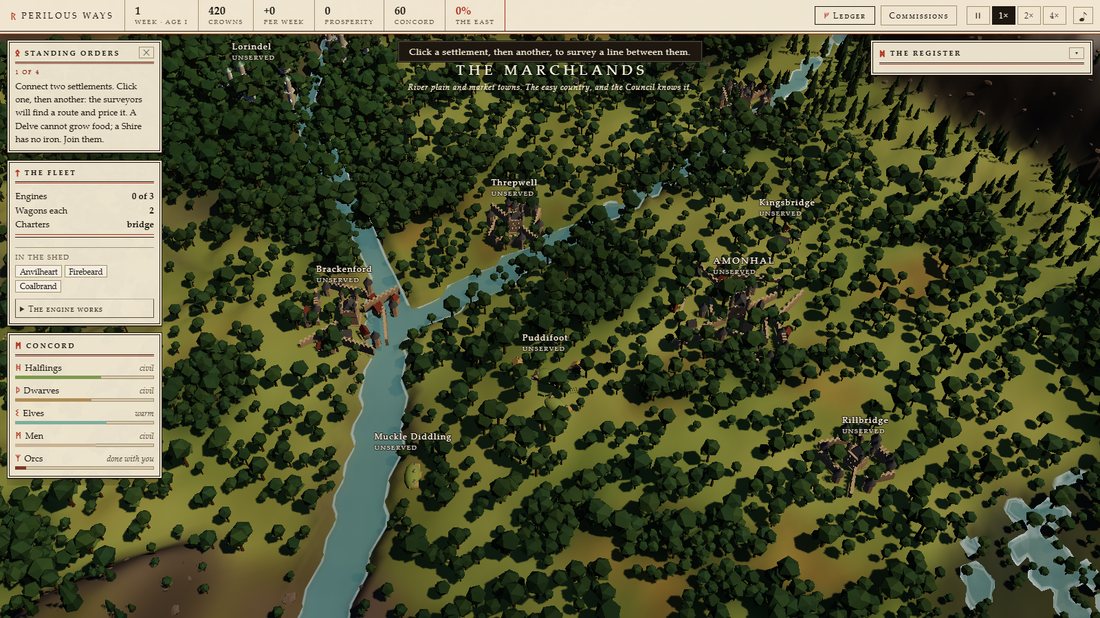Click the Puddifoot settlement label

click(x=545, y=338)
